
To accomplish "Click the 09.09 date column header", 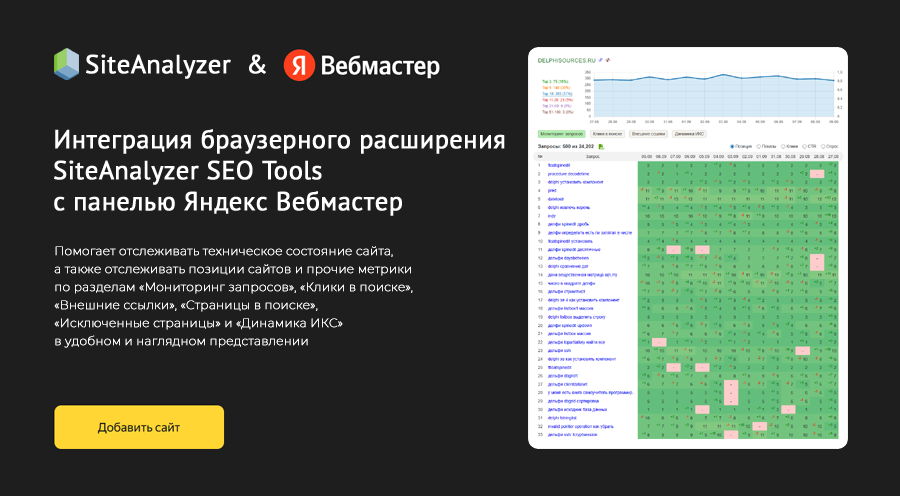I will pos(646,156).
